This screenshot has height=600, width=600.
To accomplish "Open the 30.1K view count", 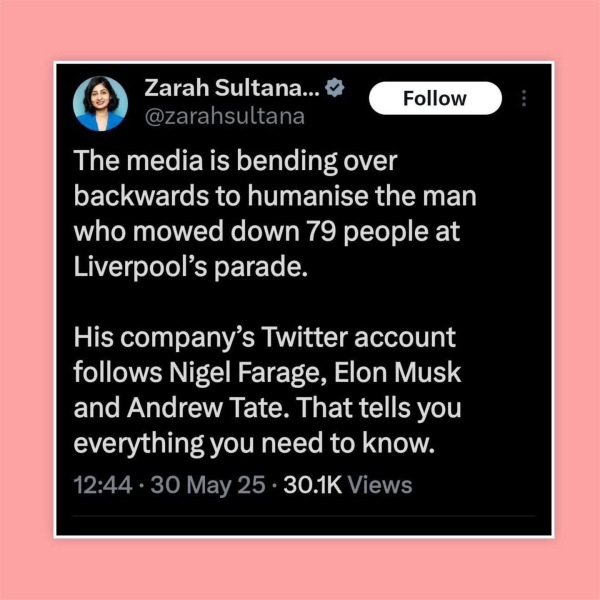I will [312, 485].
